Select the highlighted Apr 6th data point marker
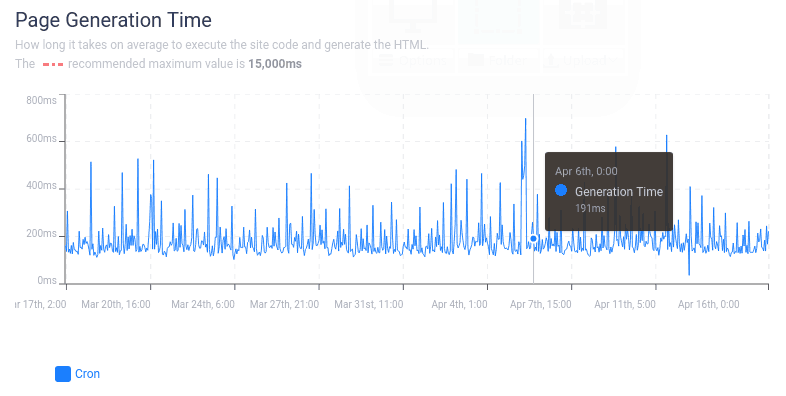The width and height of the screenshot is (786, 396). 533,239
